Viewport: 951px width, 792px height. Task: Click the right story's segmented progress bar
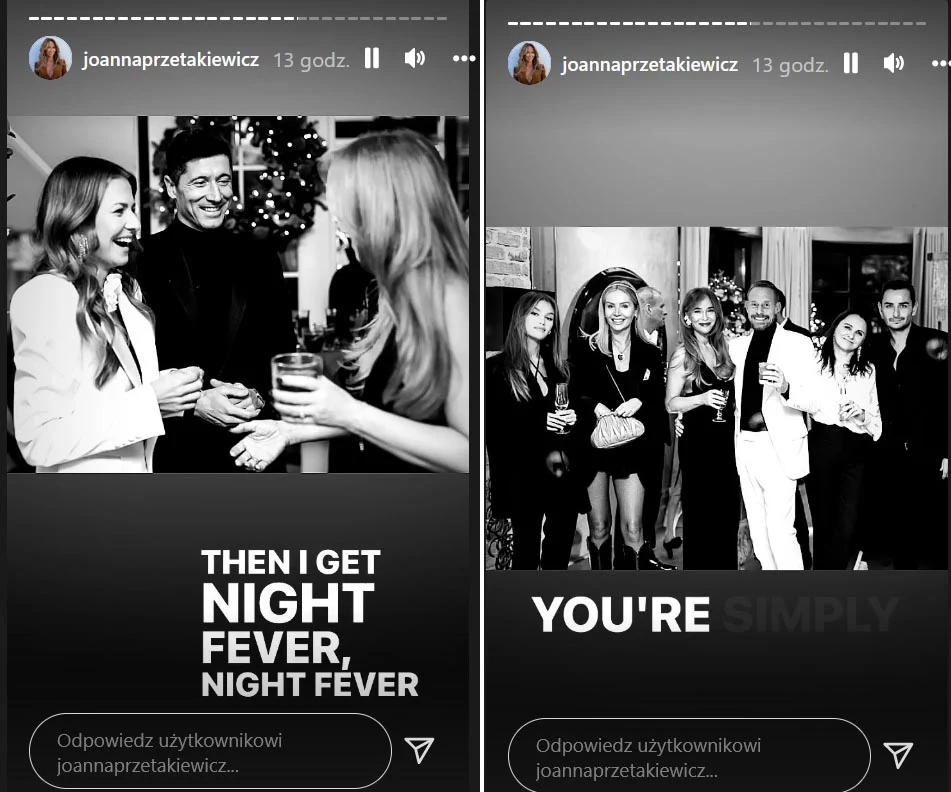(717, 23)
